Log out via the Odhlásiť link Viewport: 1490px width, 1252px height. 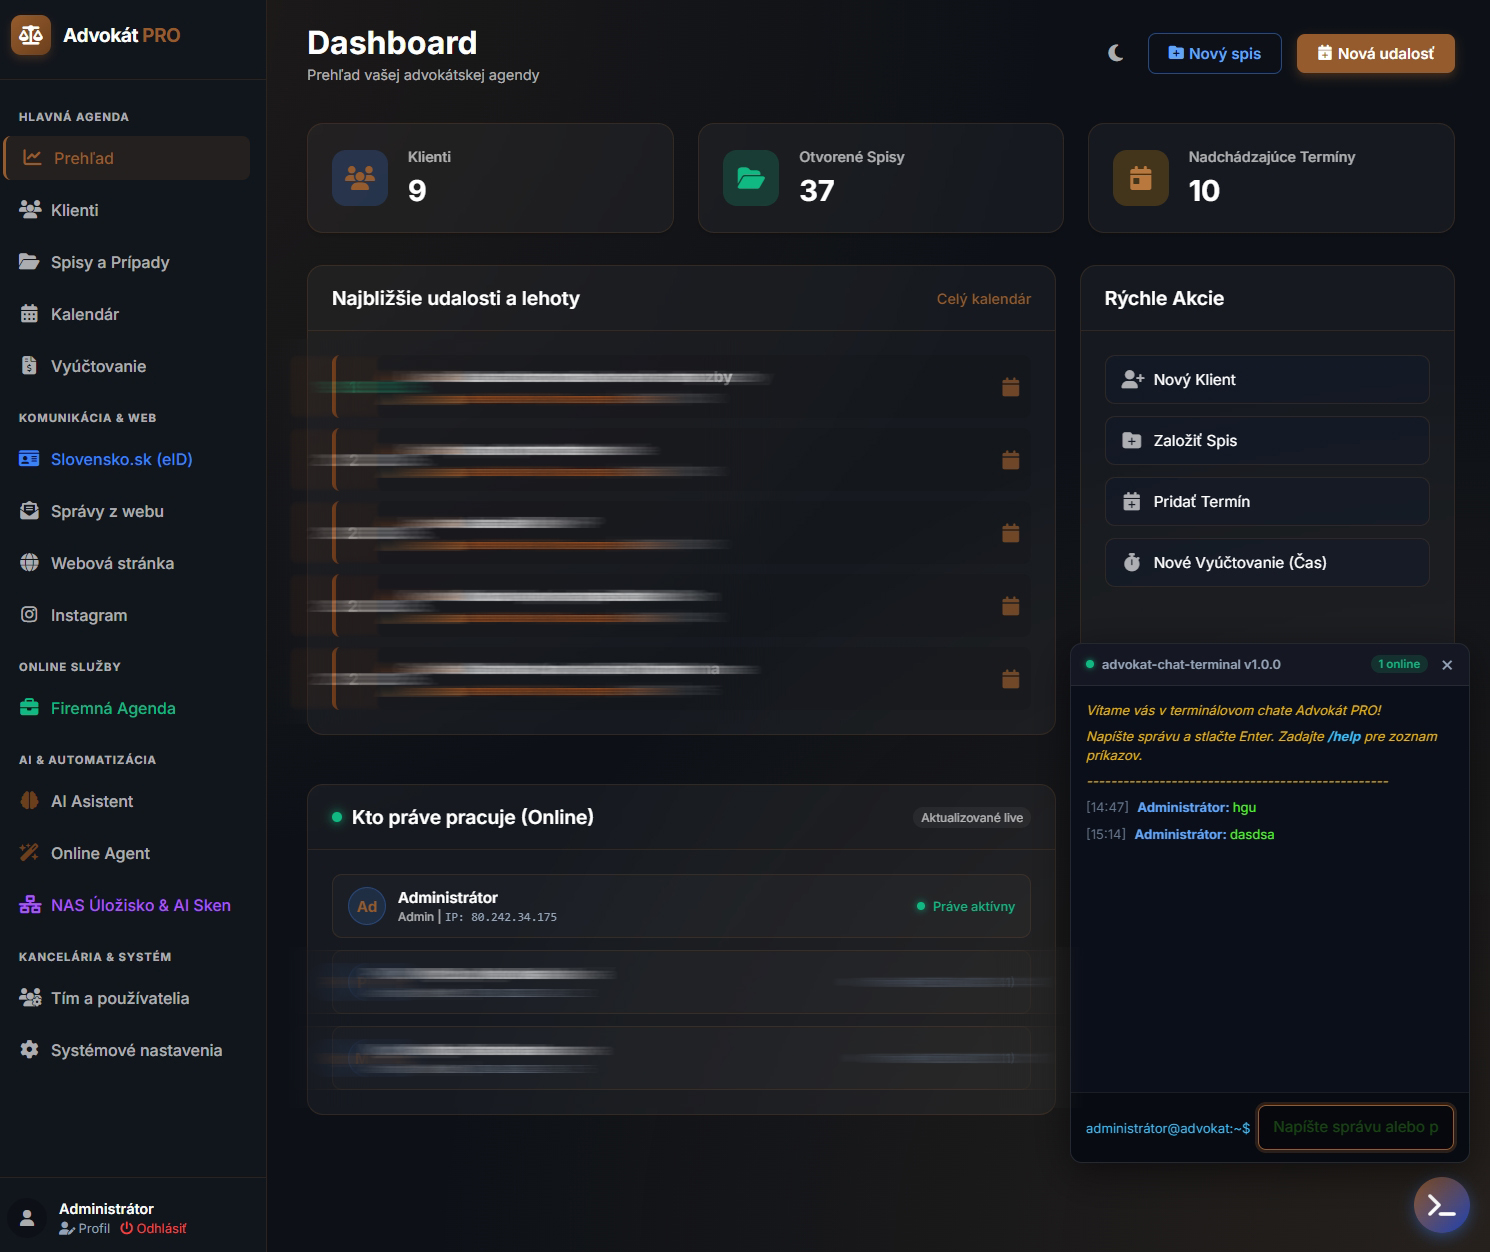pyautogui.click(x=154, y=1228)
